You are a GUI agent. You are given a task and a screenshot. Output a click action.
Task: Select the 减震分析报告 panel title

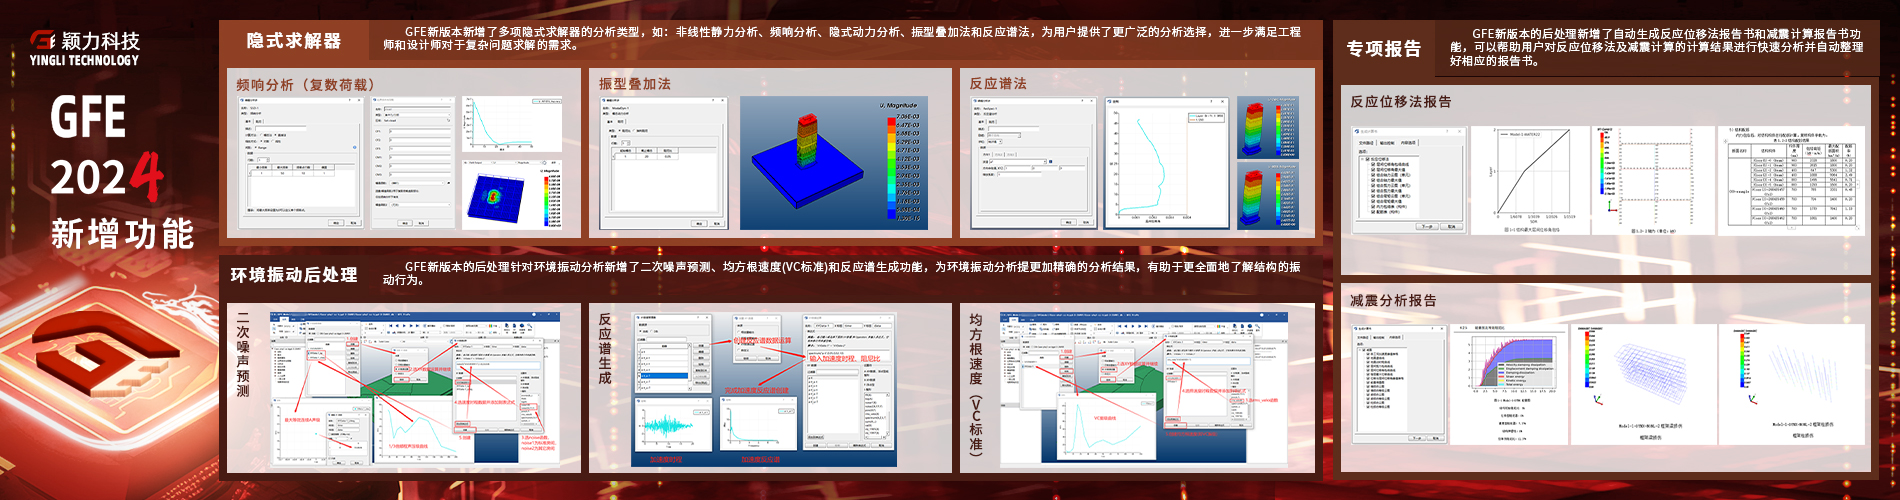pyautogui.click(x=1393, y=300)
